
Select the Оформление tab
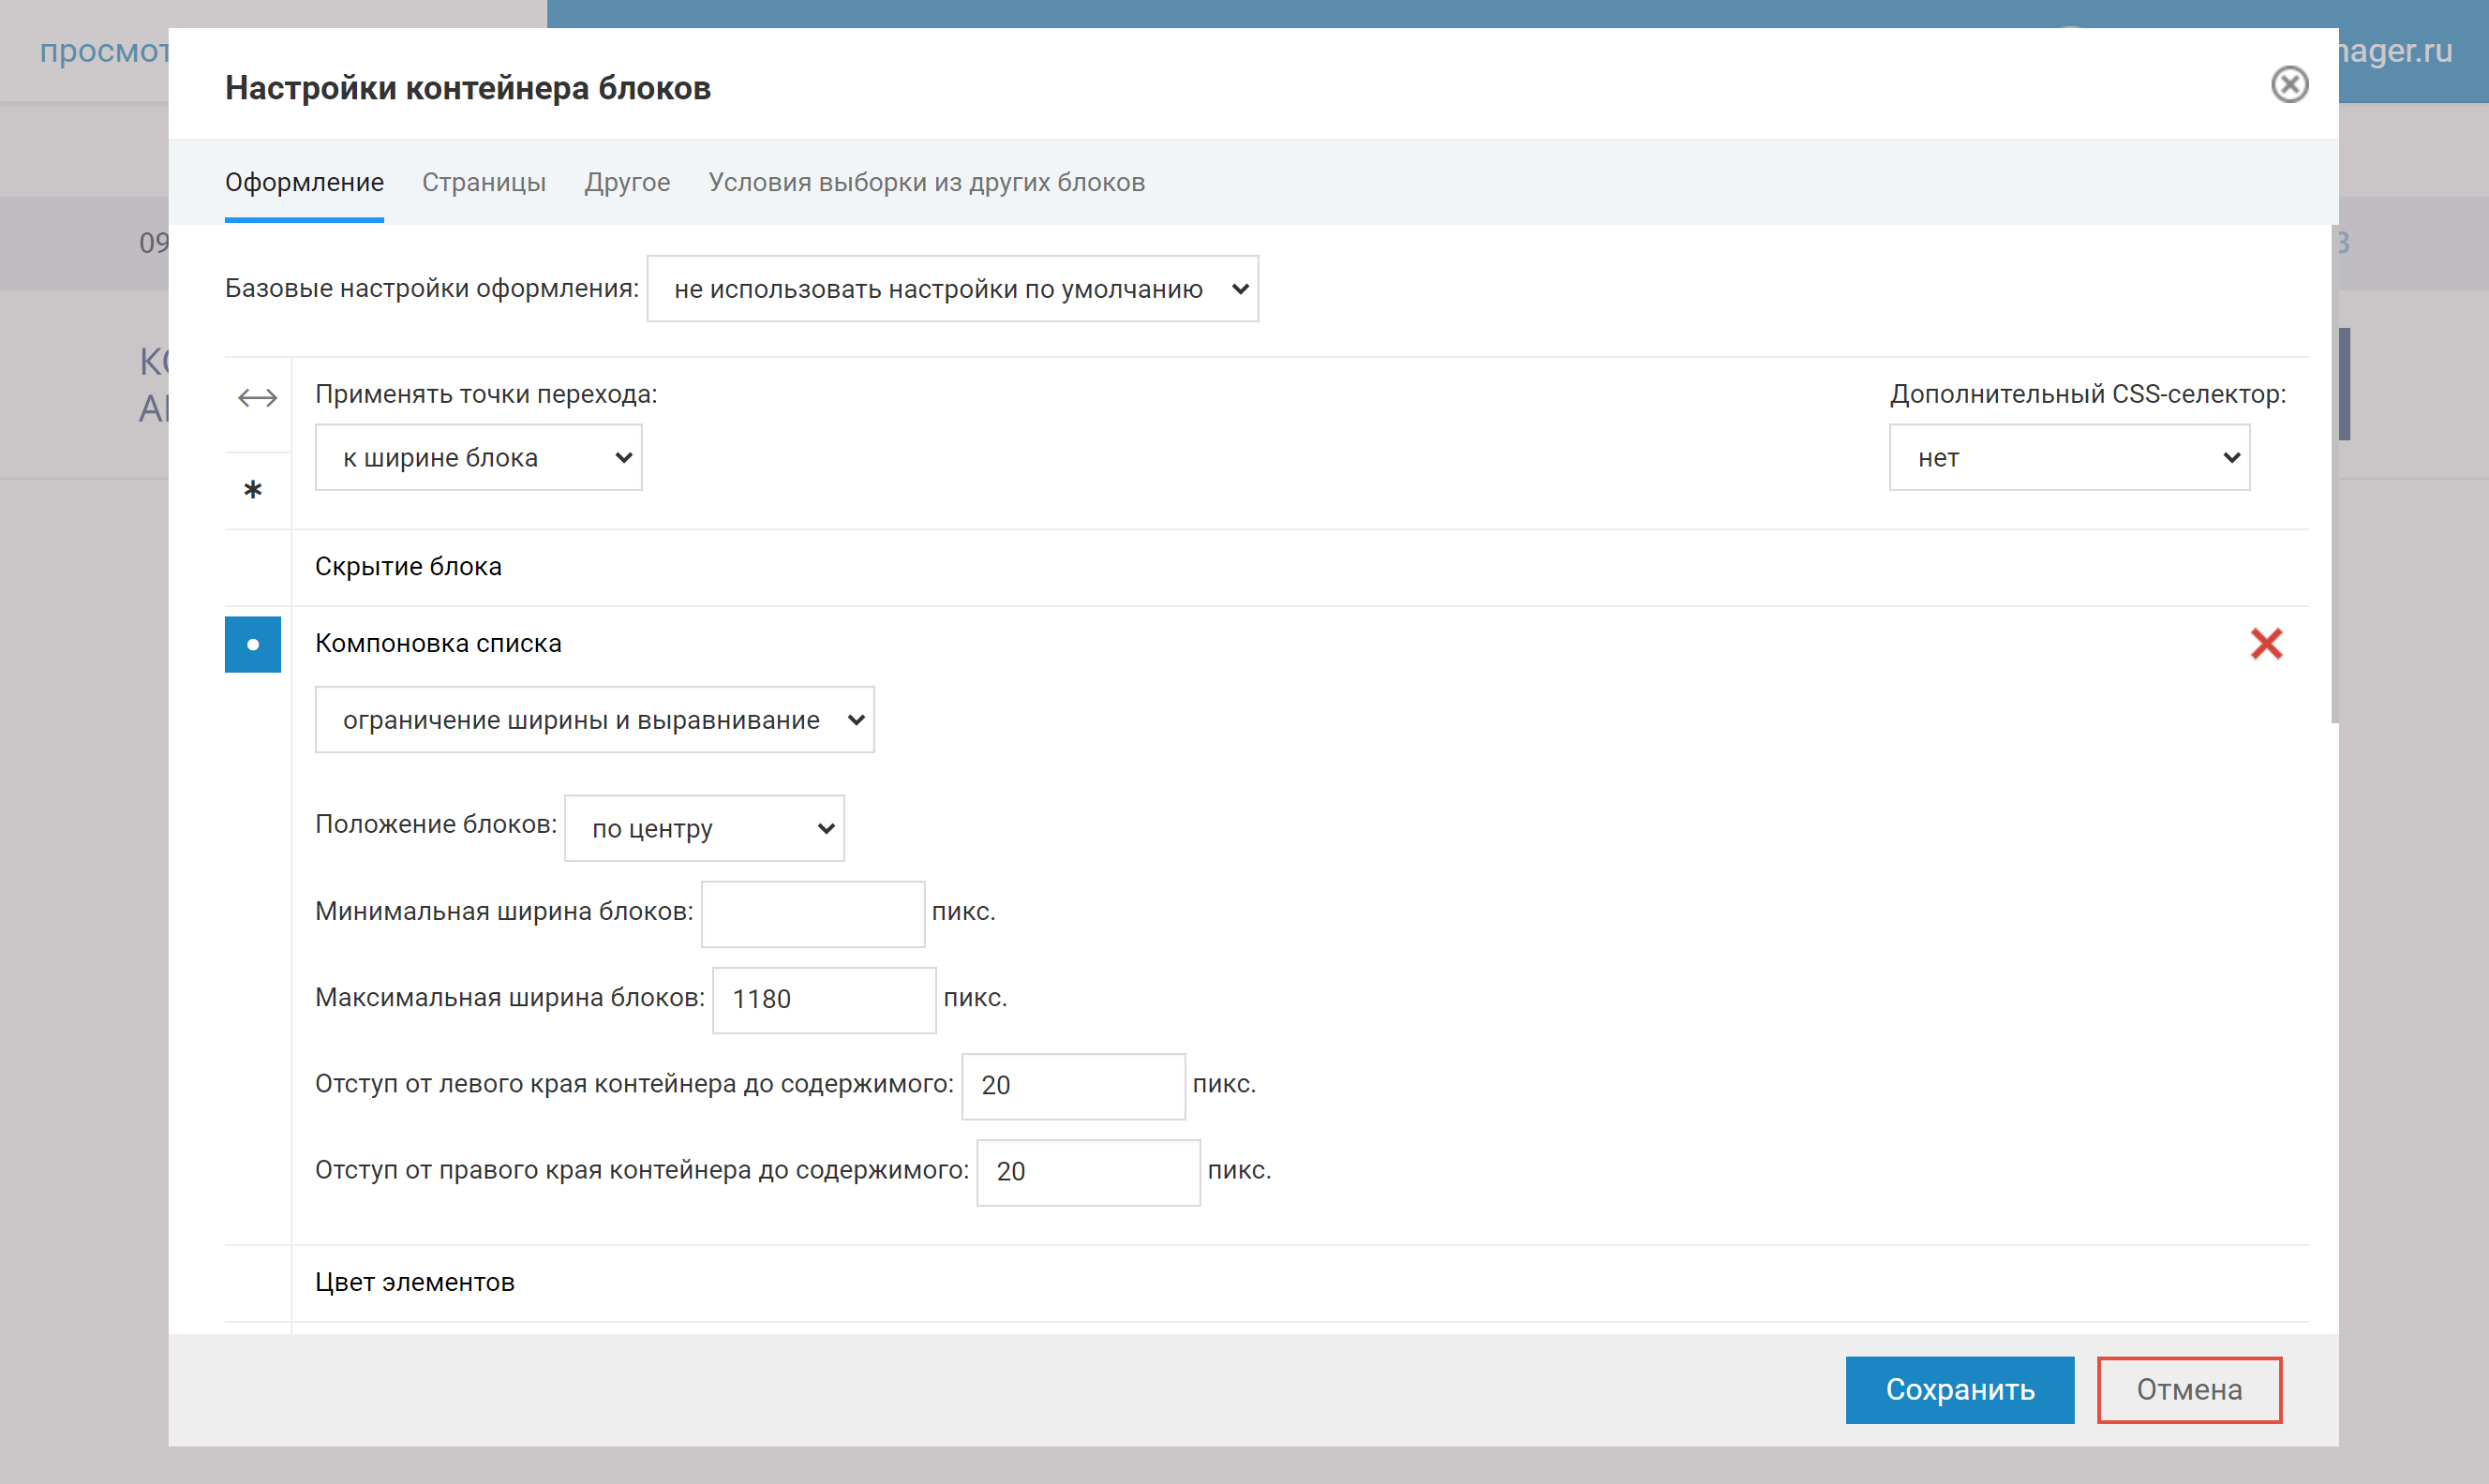pyautogui.click(x=304, y=183)
